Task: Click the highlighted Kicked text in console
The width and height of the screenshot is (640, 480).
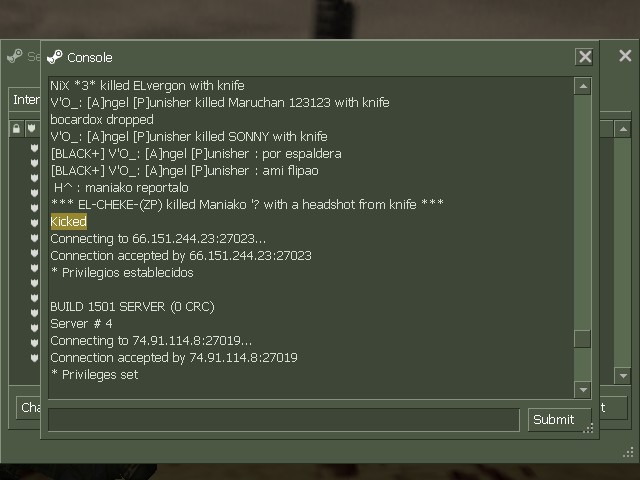Action: (x=69, y=222)
